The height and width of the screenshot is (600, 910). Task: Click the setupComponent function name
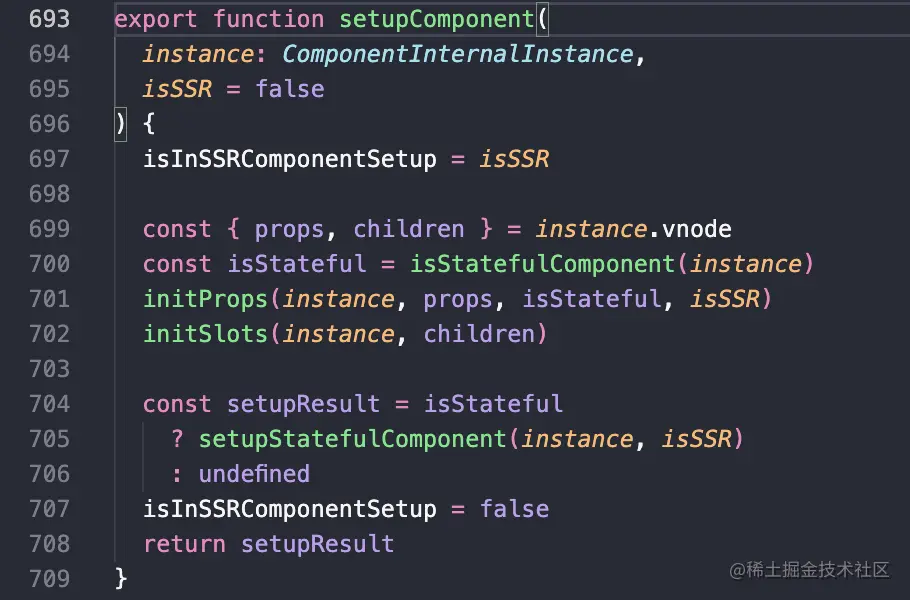tap(437, 19)
